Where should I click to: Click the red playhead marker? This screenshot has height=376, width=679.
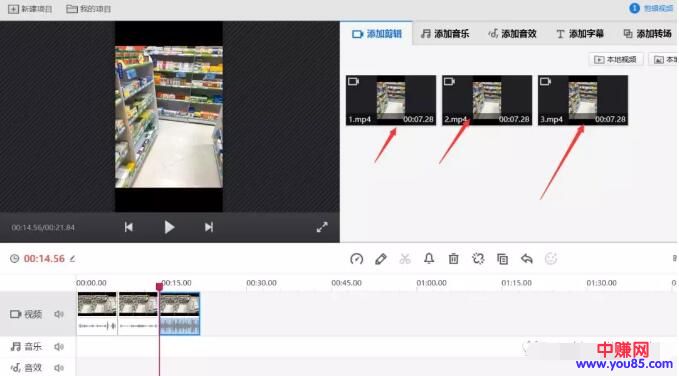159,286
